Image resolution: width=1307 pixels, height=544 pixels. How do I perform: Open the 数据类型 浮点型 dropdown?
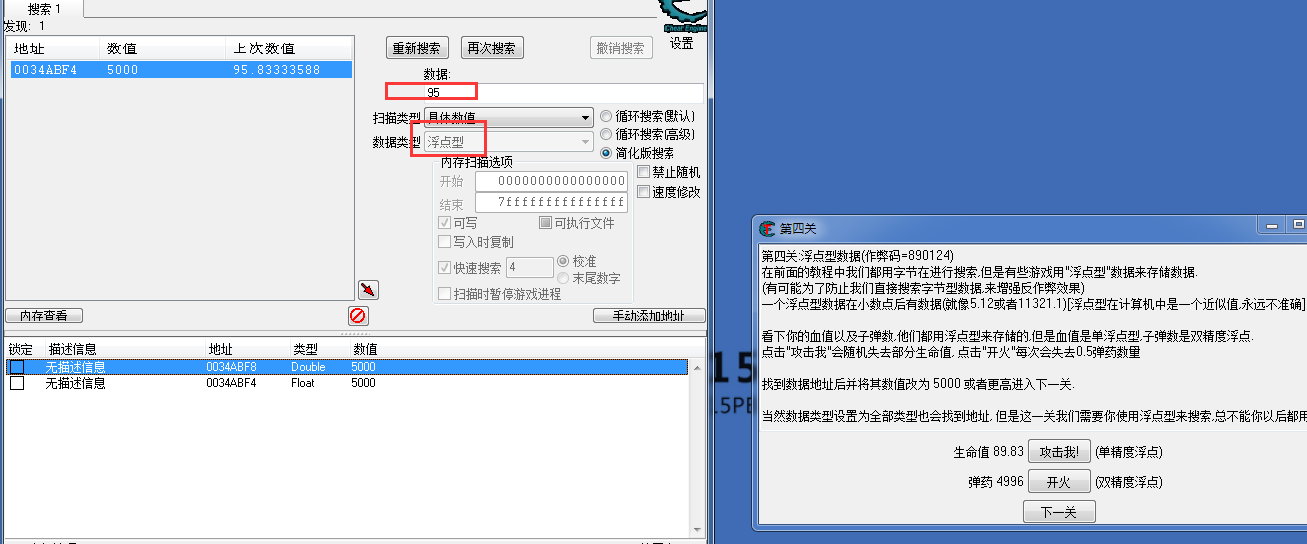tap(509, 142)
